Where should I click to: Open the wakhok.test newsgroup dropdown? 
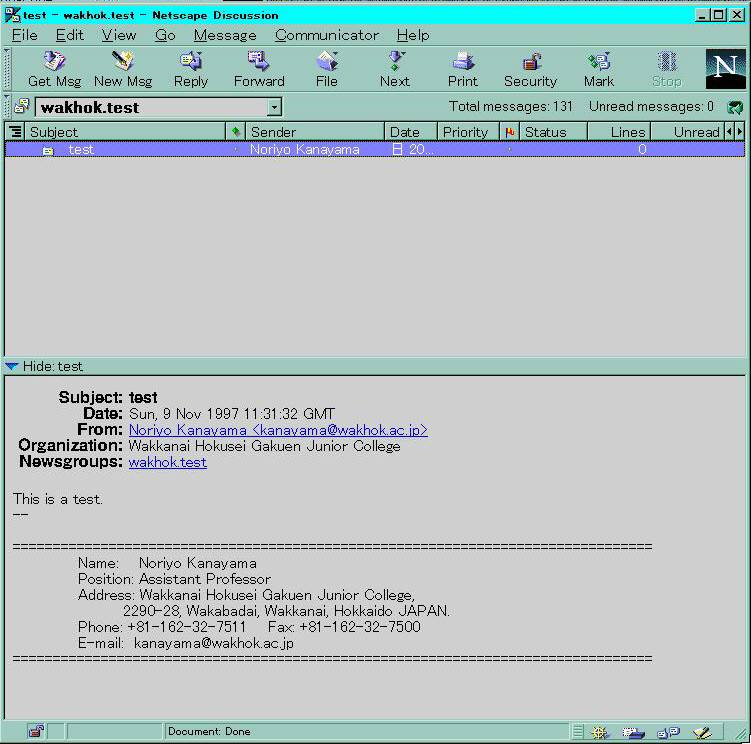274,108
